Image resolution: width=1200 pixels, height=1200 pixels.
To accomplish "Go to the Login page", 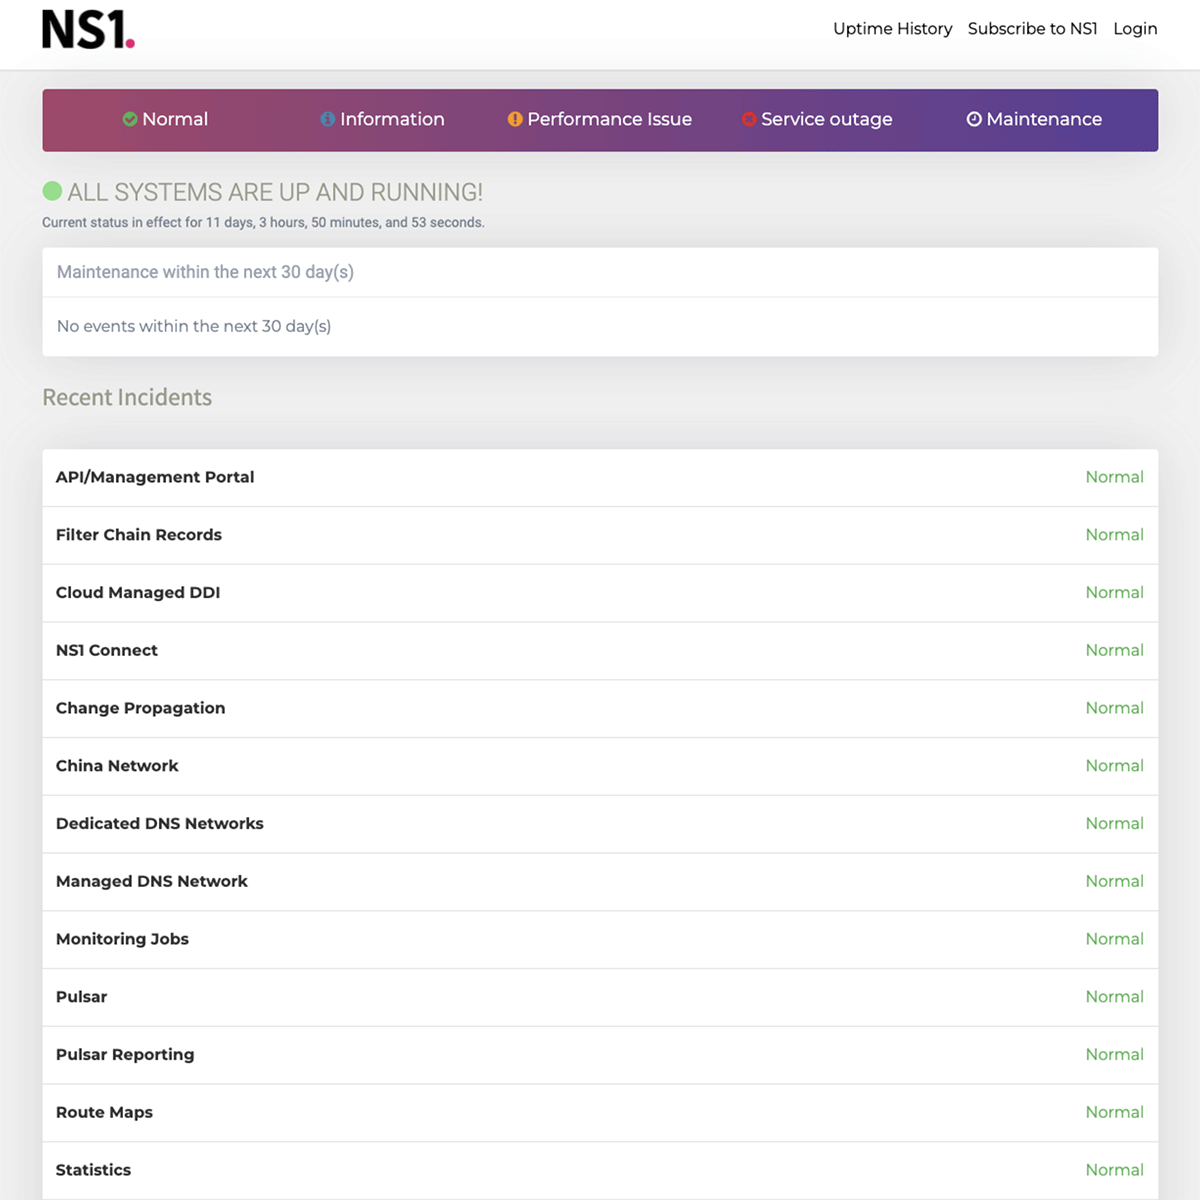I will click(1135, 29).
